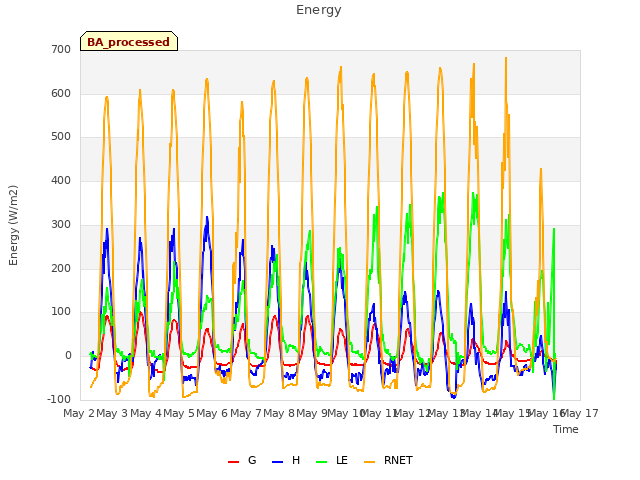Click the 700 y-axis tick label
640x480 pixels.
61,49
